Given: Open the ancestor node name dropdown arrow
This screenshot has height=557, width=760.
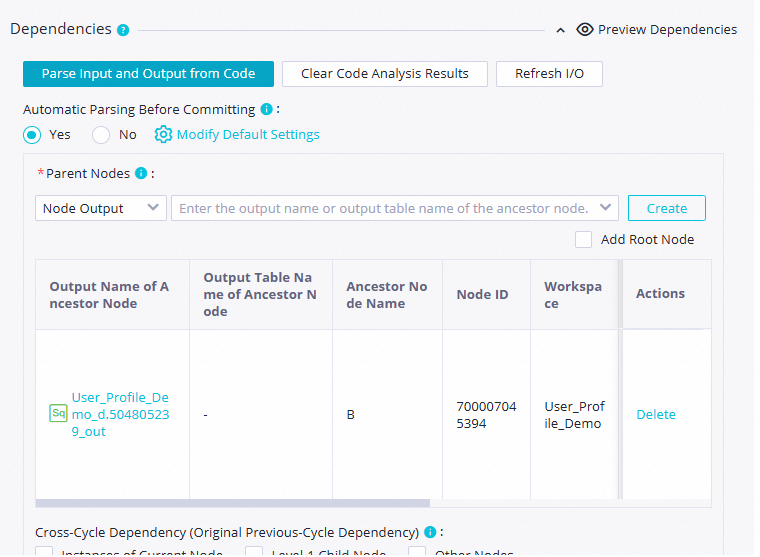Looking at the screenshot, I should point(605,207).
